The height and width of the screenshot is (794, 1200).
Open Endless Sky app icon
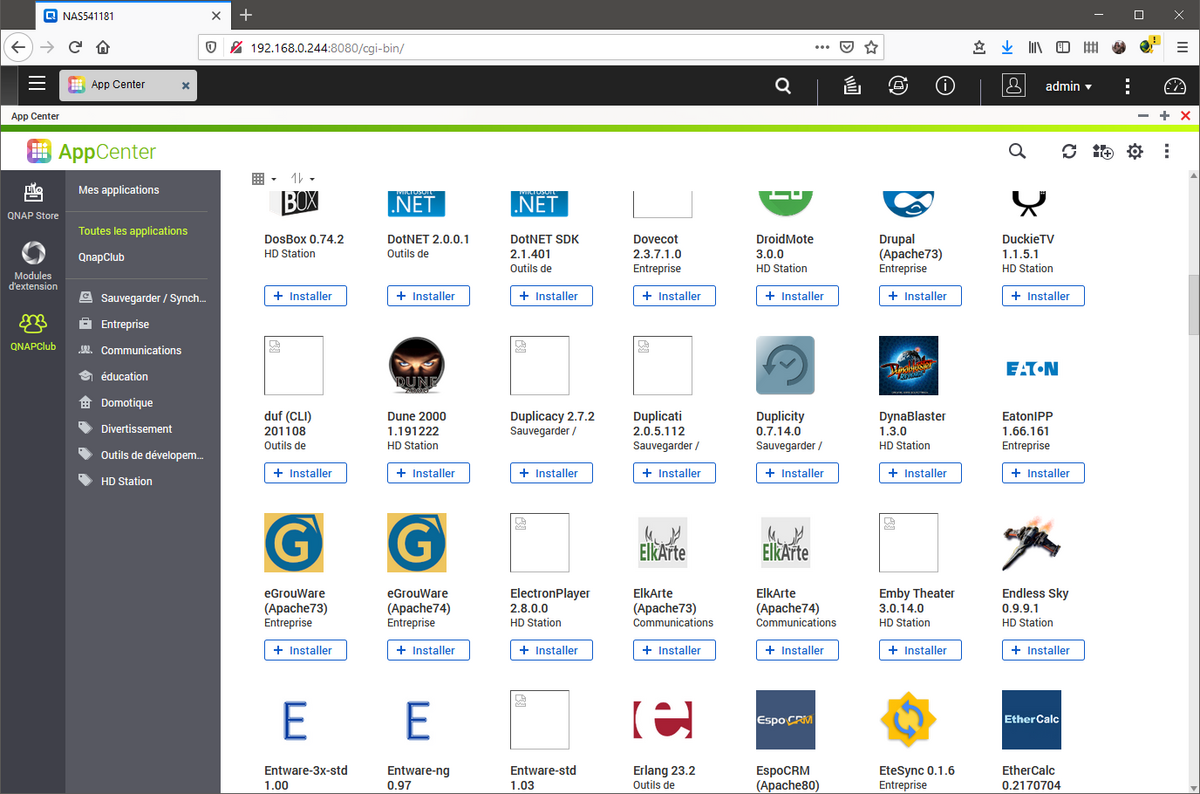click(x=1031, y=543)
